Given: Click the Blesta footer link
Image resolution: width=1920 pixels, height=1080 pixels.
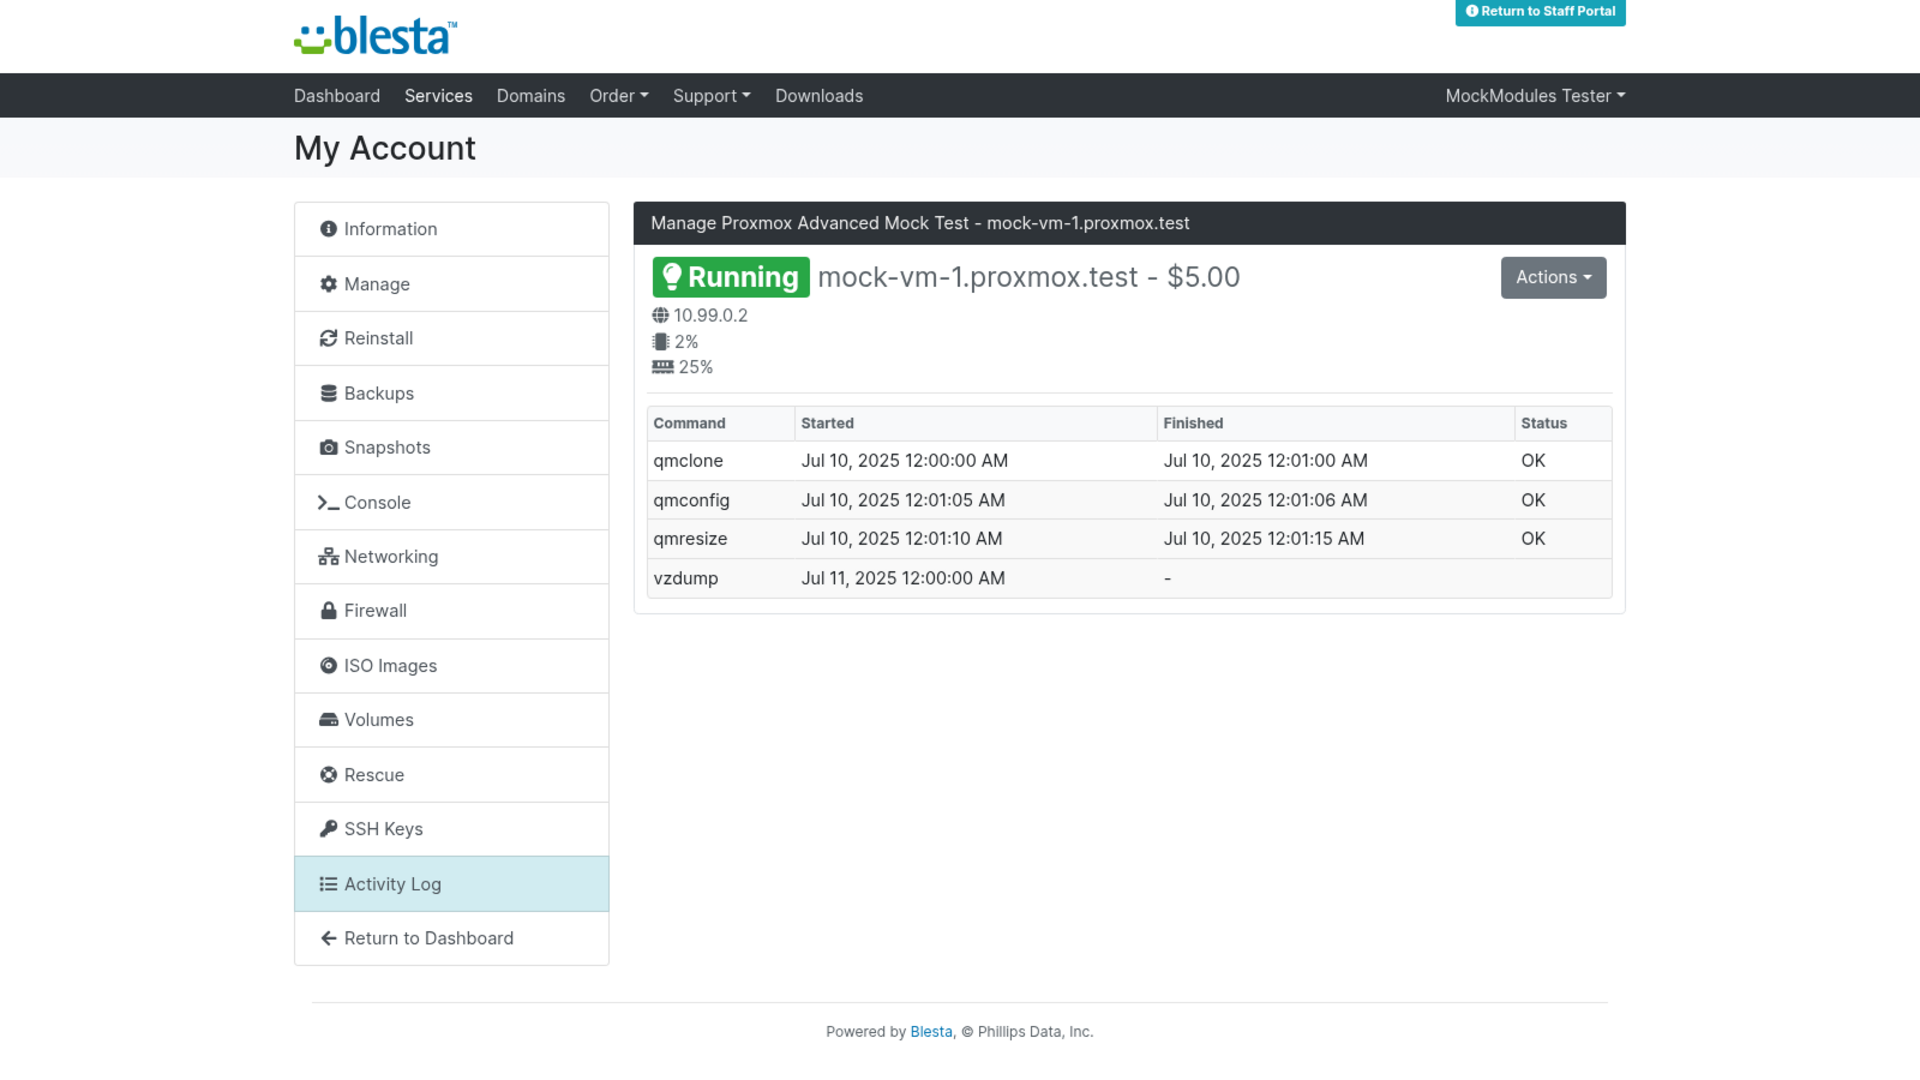Looking at the screenshot, I should coord(931,1032).
